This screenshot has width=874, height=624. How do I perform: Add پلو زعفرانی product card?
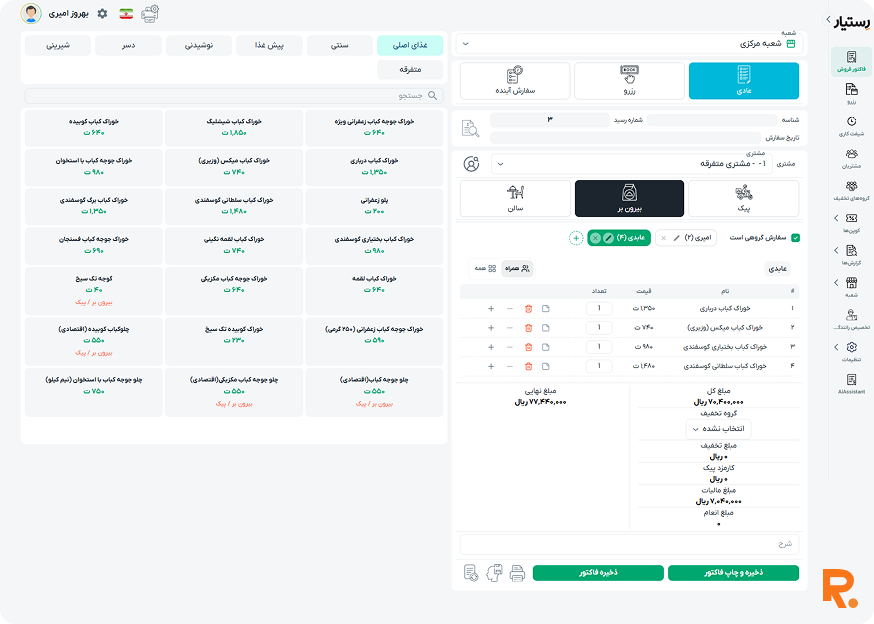[374, 206]
